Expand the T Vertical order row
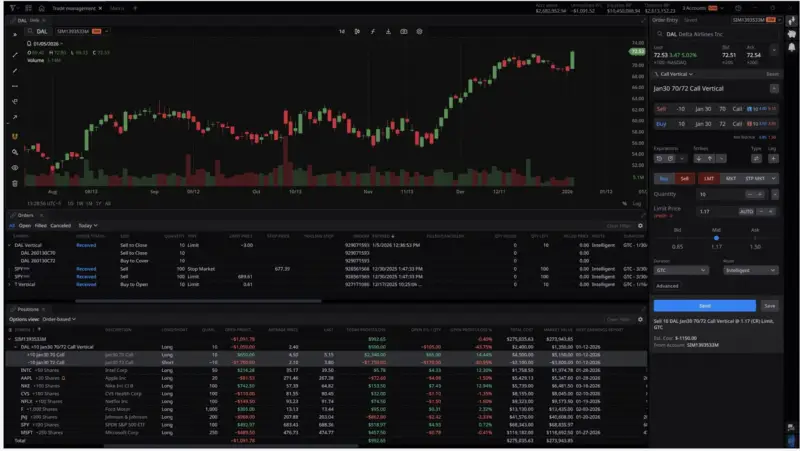The image size is (800, 451). pos(9,285)
